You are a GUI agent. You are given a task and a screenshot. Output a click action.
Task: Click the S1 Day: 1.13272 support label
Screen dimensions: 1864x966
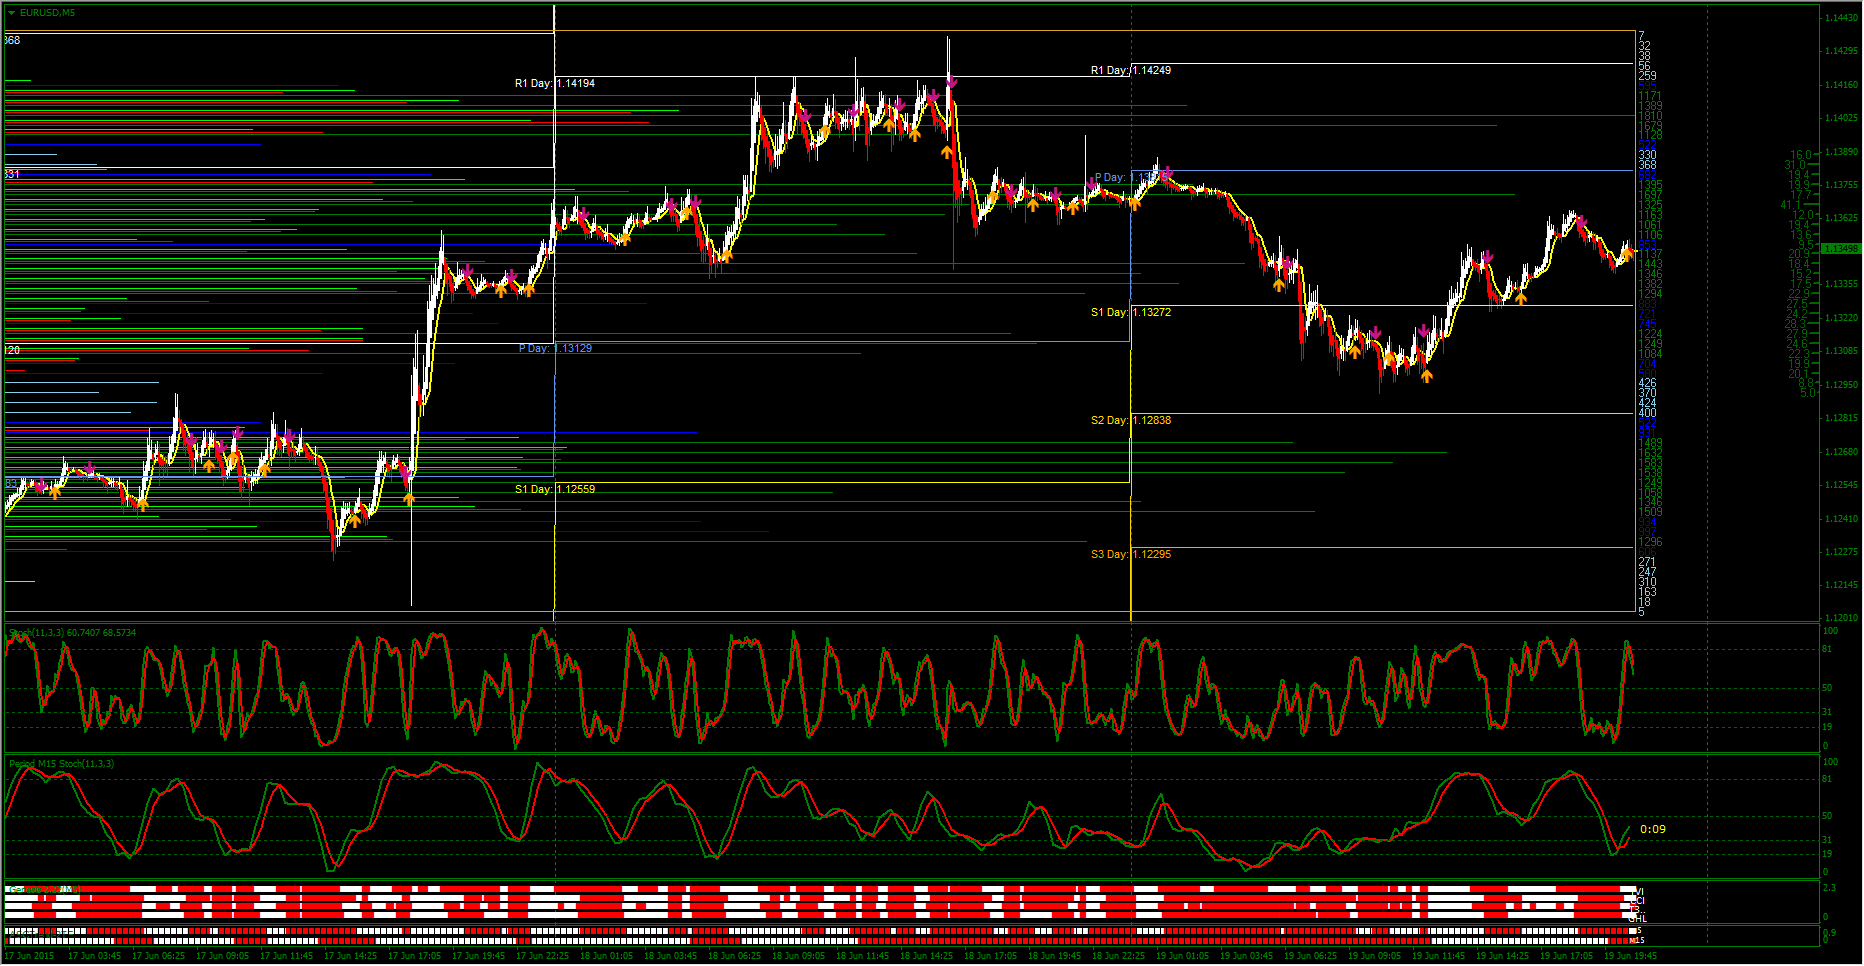click(1131, 313)
